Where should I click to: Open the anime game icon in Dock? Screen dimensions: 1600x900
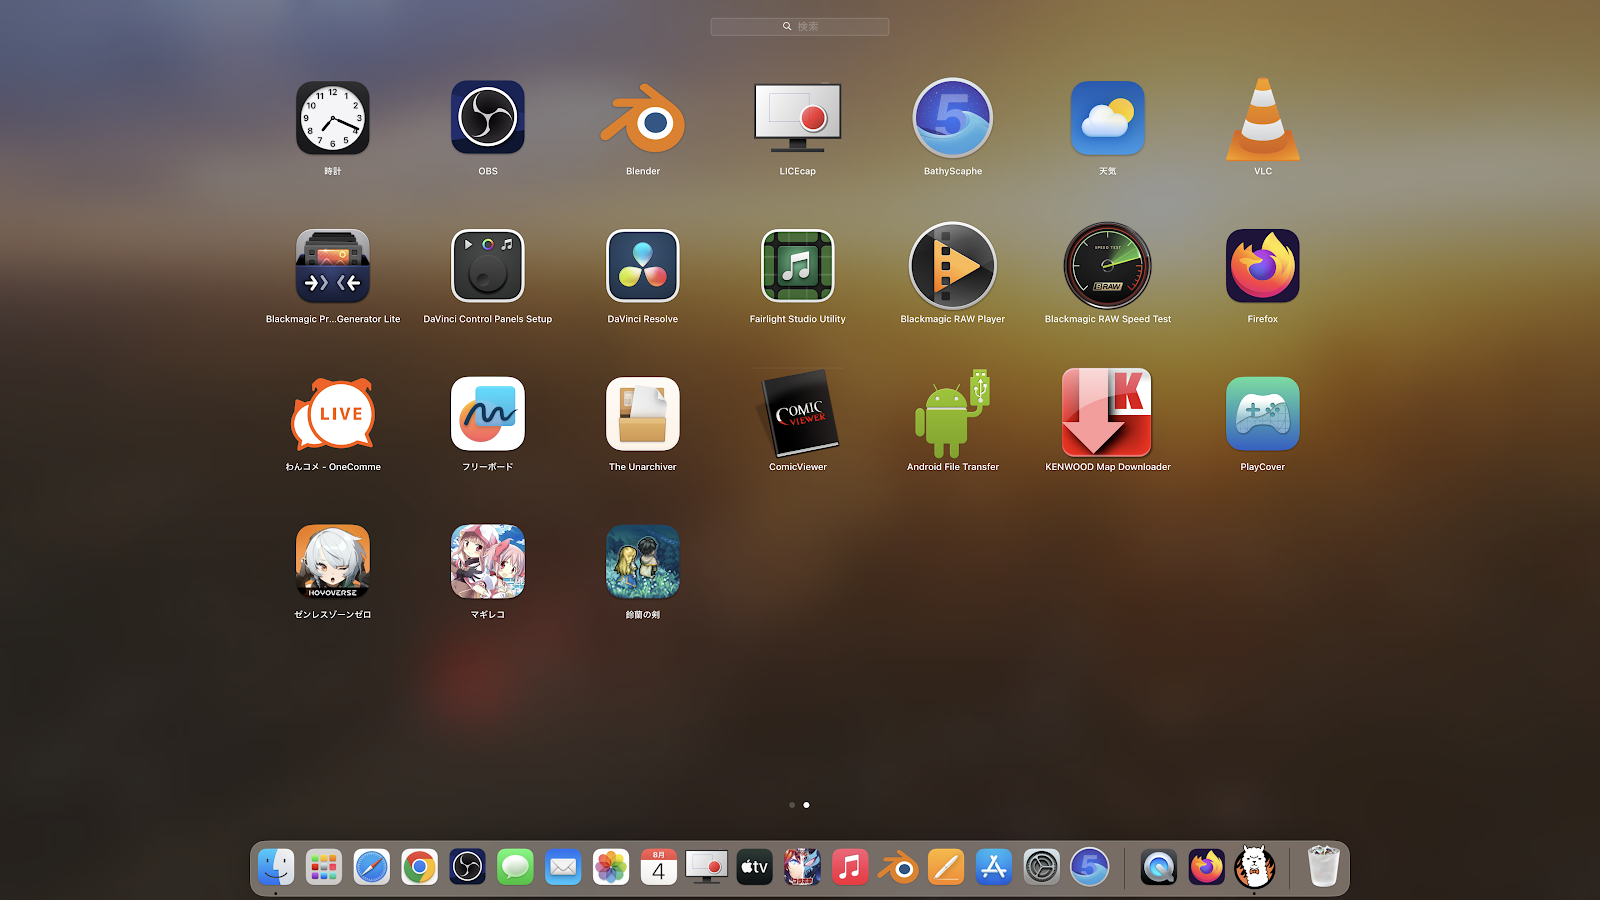[x=802, y=867]
